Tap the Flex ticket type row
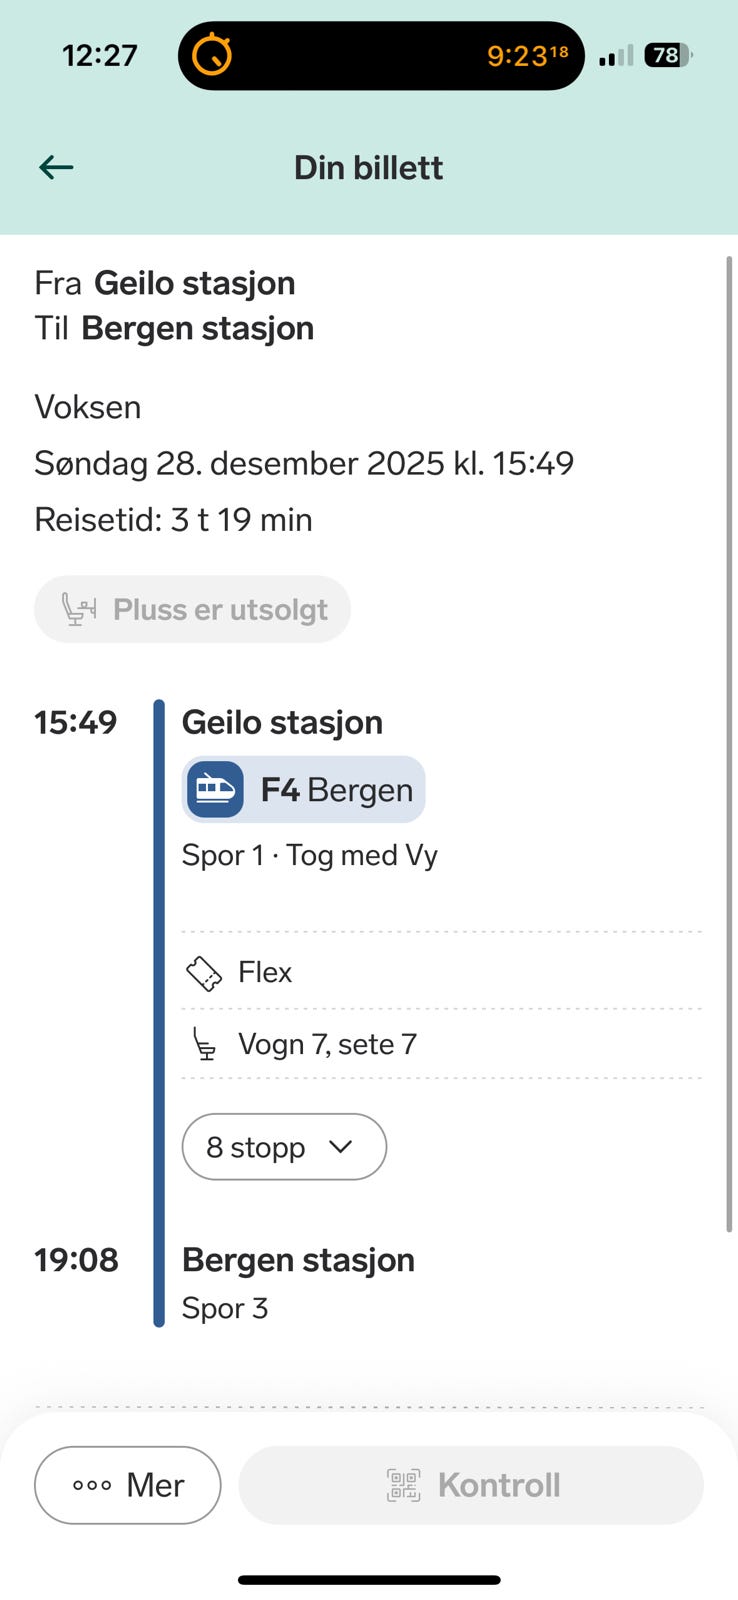This screenshot has height=1600, width=738. click(x=440, y=972)
